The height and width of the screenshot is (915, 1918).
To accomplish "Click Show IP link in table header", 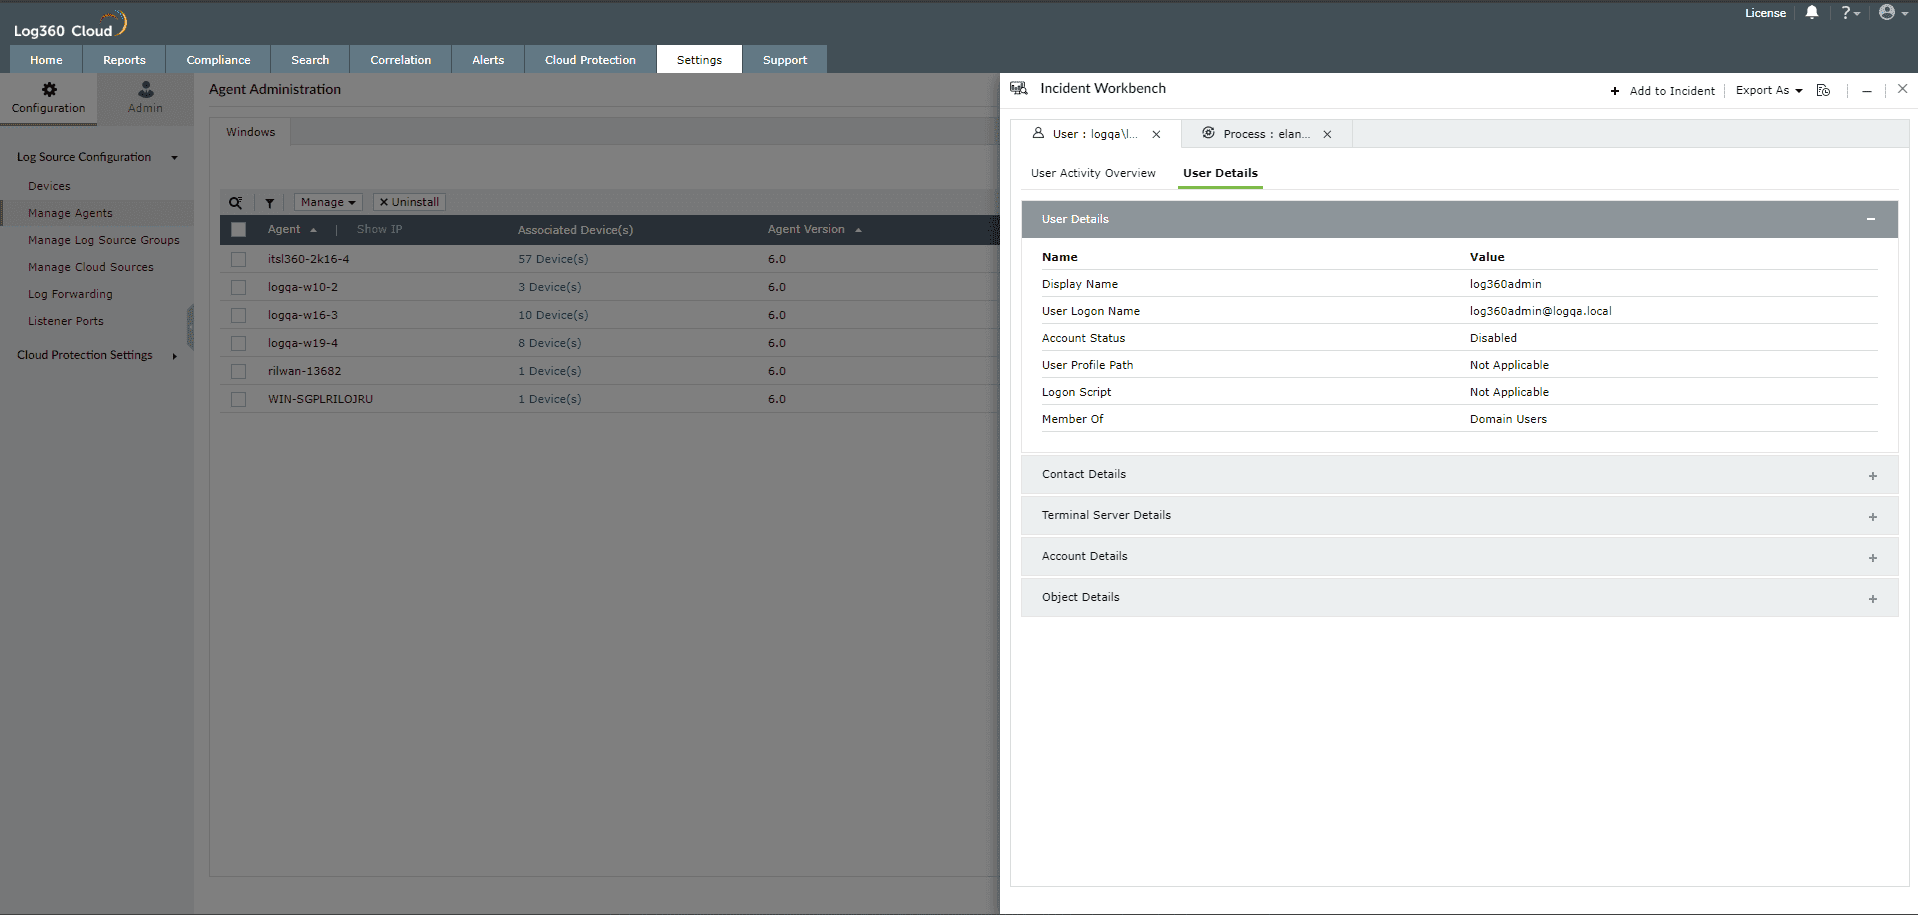I will (379, 230).
